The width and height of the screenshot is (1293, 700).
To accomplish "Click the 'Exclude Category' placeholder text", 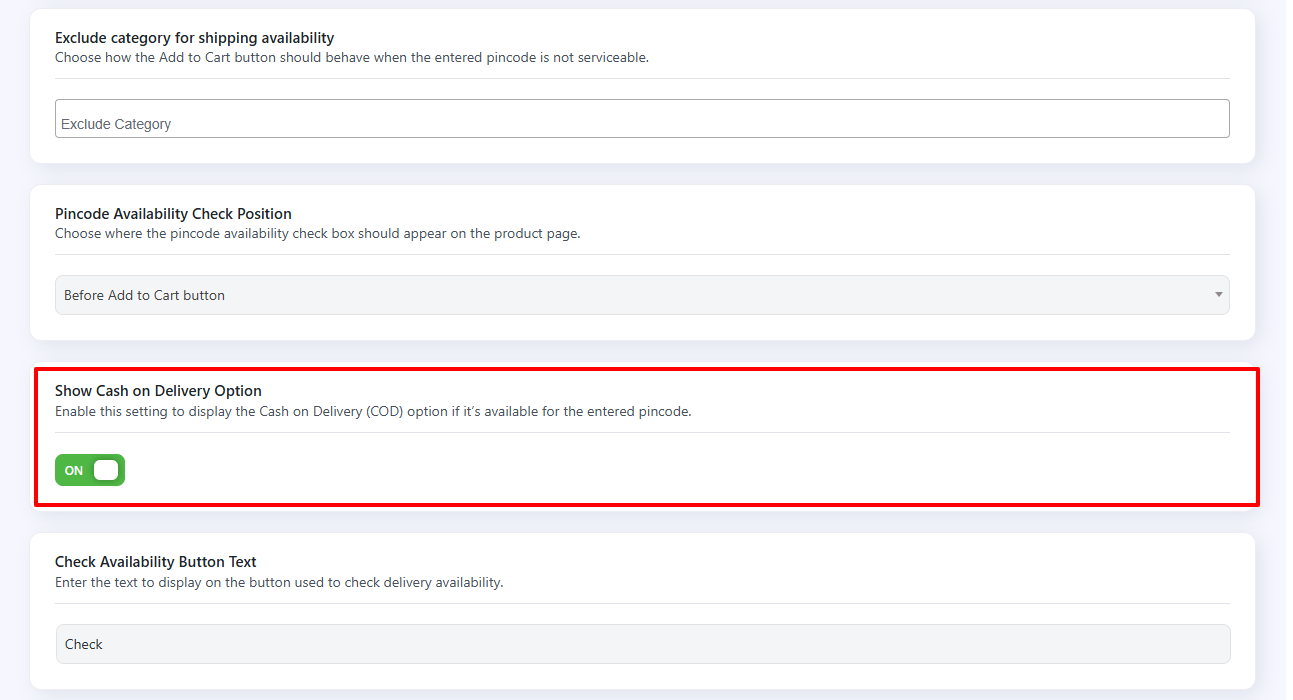I will [116, 124].
